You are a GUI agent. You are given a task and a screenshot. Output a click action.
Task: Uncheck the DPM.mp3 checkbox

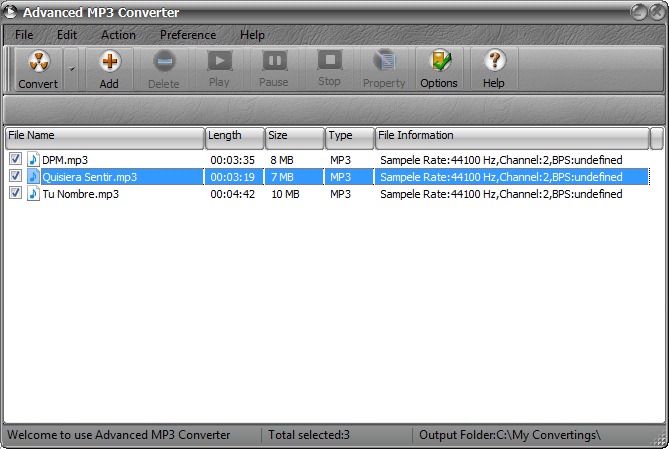15,159
